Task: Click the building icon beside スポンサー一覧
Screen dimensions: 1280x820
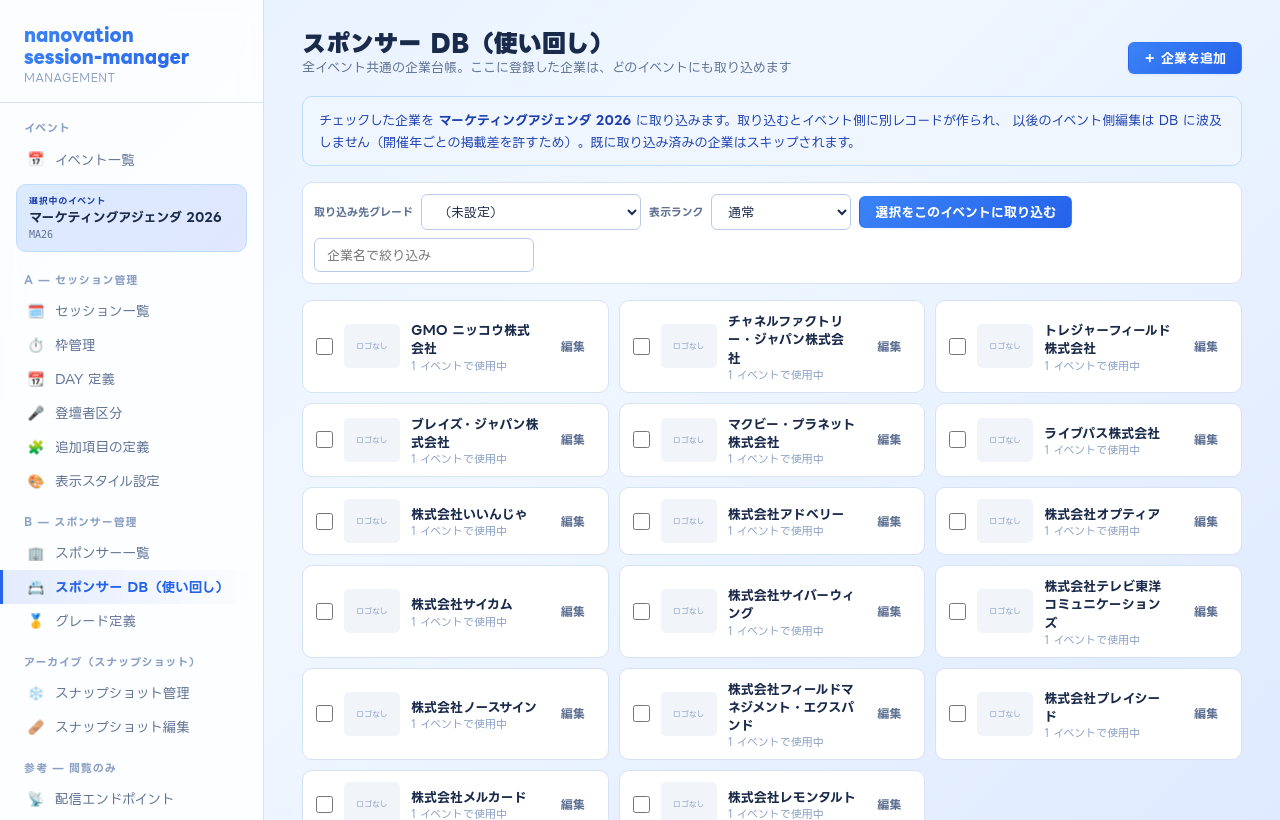Action: pos(36,553)
